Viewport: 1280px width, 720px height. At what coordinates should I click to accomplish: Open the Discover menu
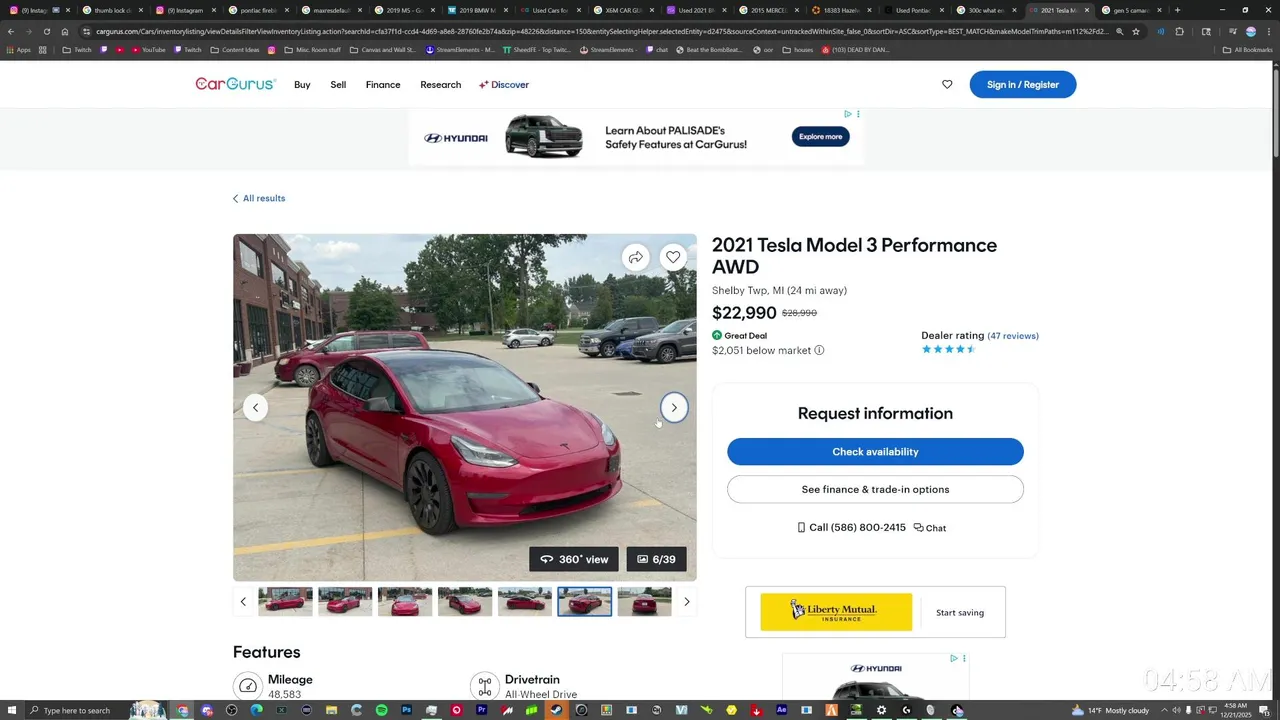coord(504,84)
